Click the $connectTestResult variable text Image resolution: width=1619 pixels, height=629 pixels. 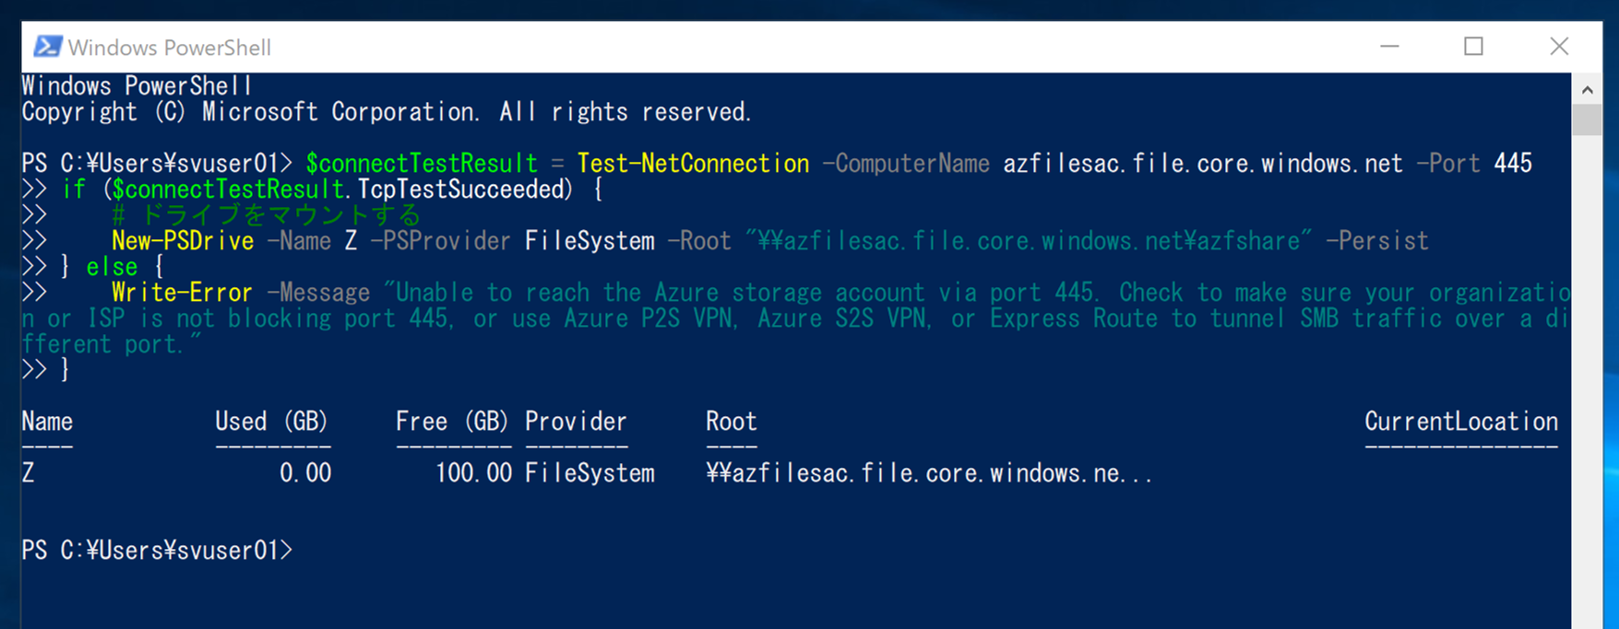[421, 163]
